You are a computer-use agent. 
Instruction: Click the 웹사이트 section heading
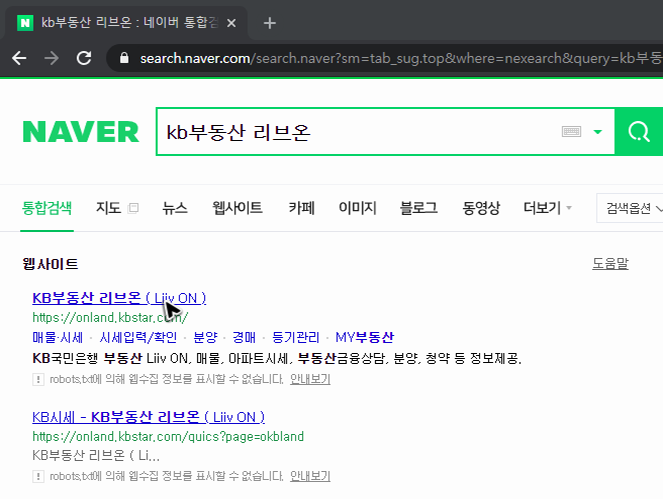pos(50,264)
